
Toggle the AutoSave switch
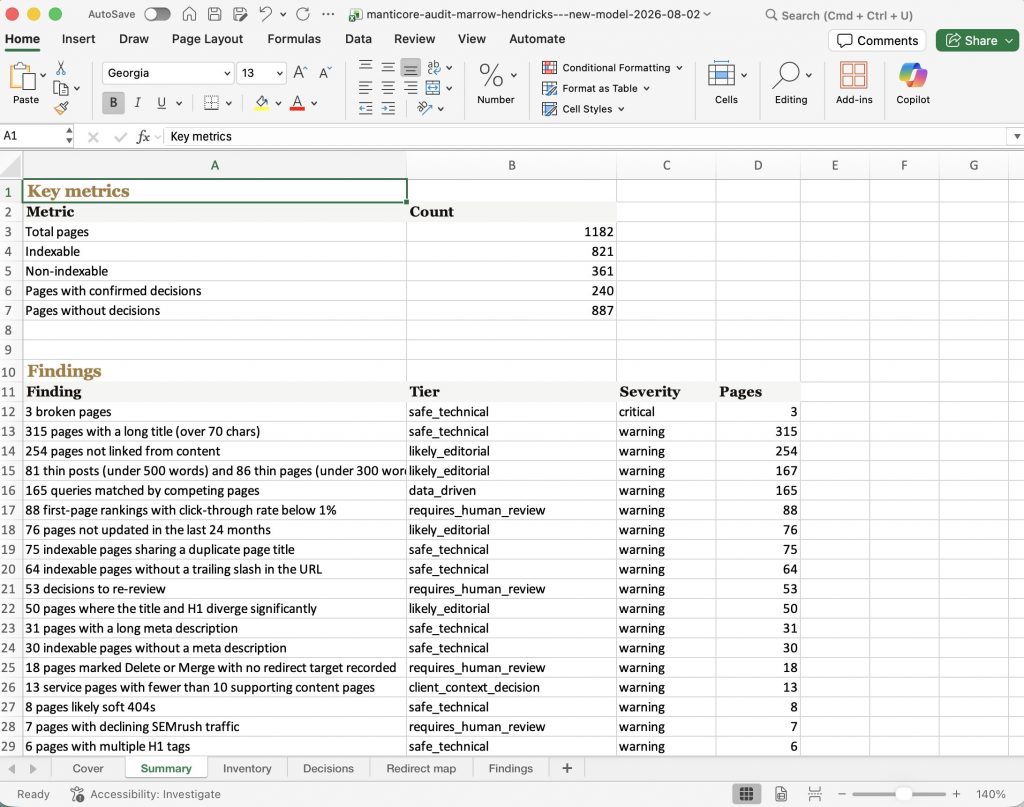(157, 14)
